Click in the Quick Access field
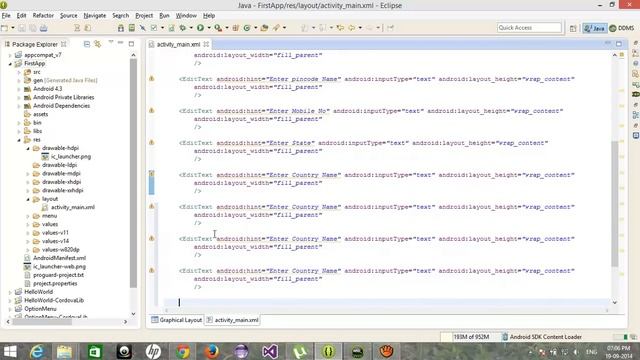Image resolution: width=640 pixels, height=360 pixels. point(529,27)
